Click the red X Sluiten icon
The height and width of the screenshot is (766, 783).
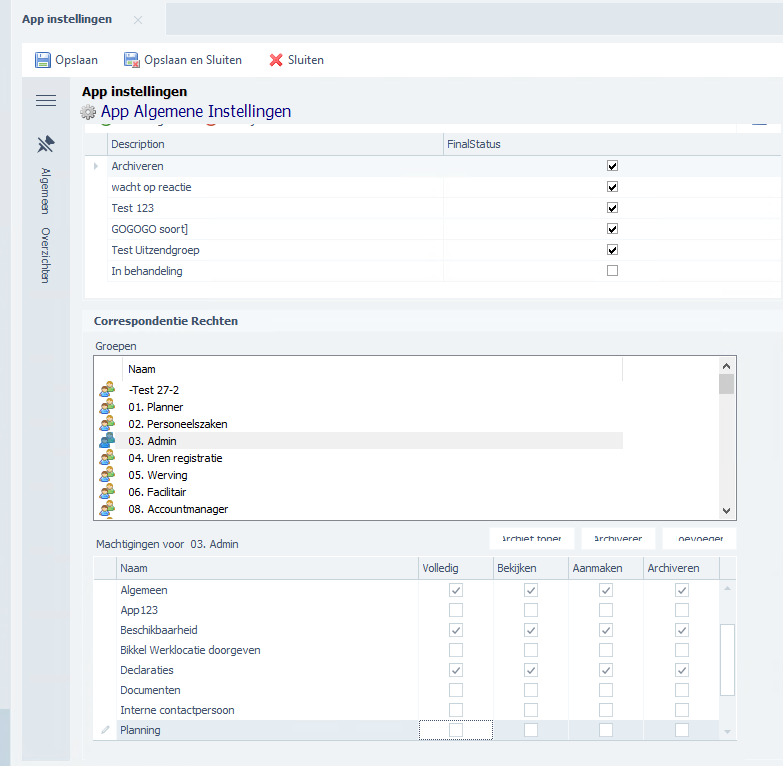pyautogui.click(x=276, y=60)
